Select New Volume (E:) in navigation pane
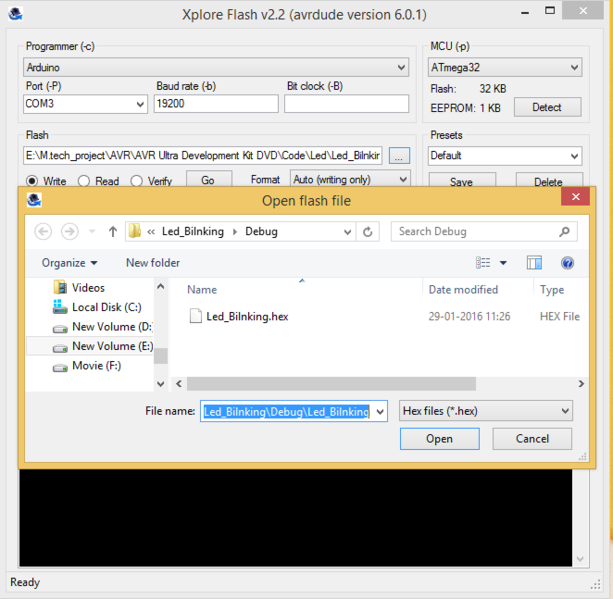The width and height of the screenshot is (613, 599). (x=113, y=346)
